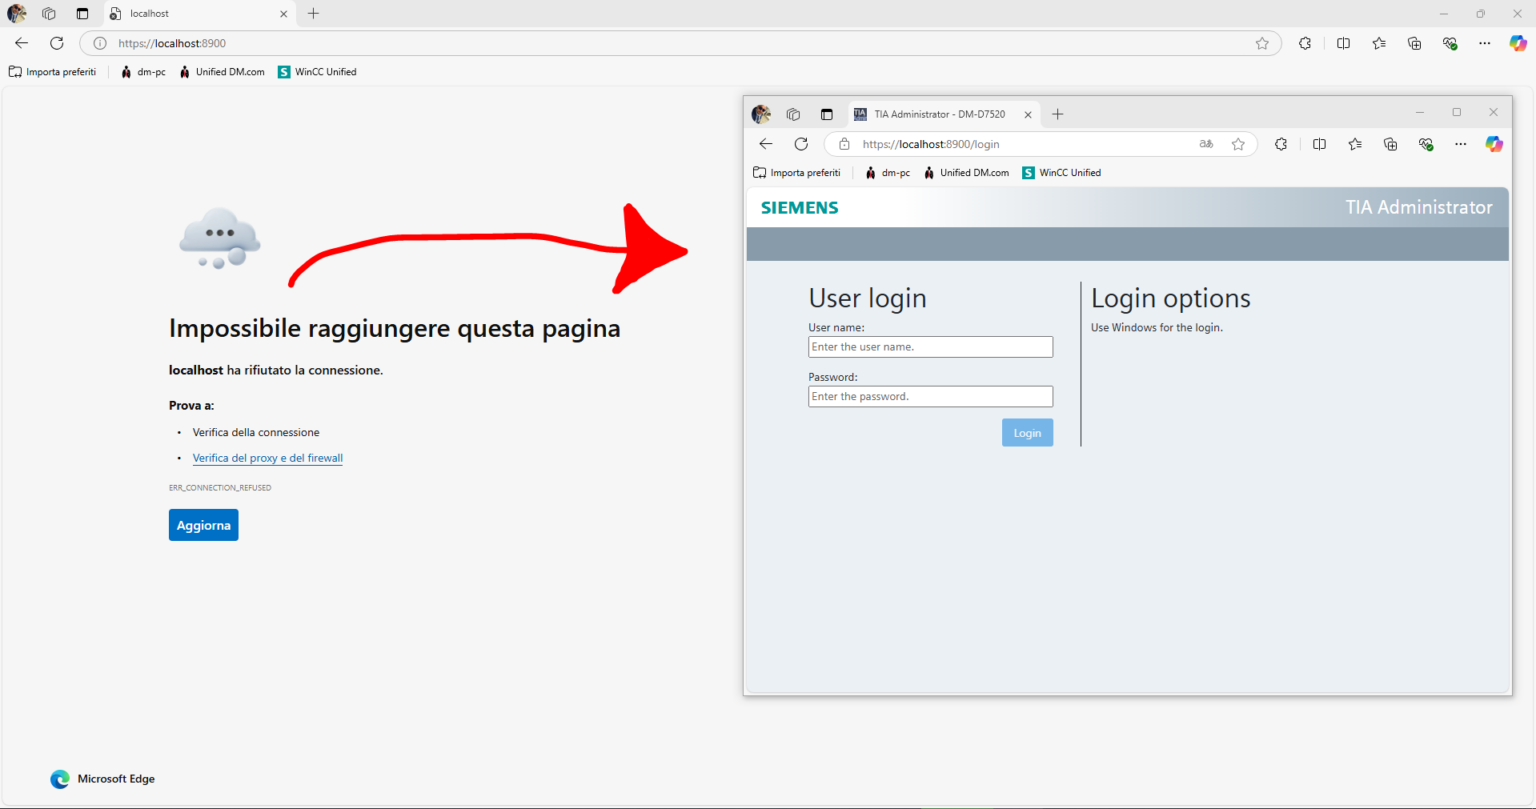Click Back arrow in outer Edge window
Viewport: 1536px width, 809px height.
tap(21, 43)
